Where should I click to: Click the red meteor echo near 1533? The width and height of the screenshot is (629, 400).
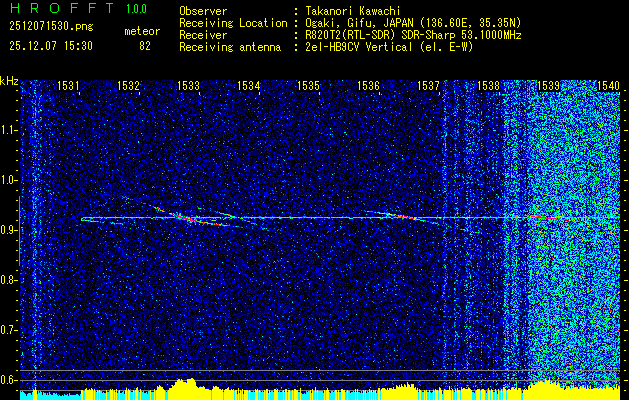coord(191,219)
